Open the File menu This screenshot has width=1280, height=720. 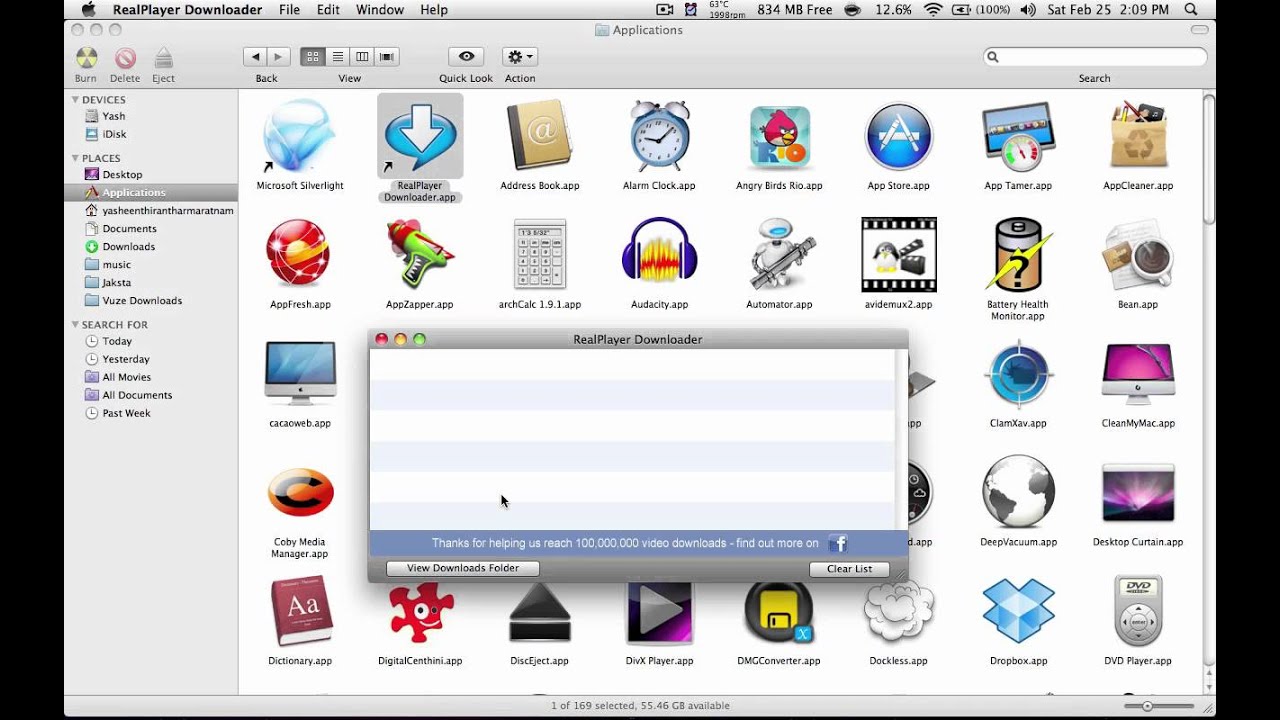coord(289,10)
